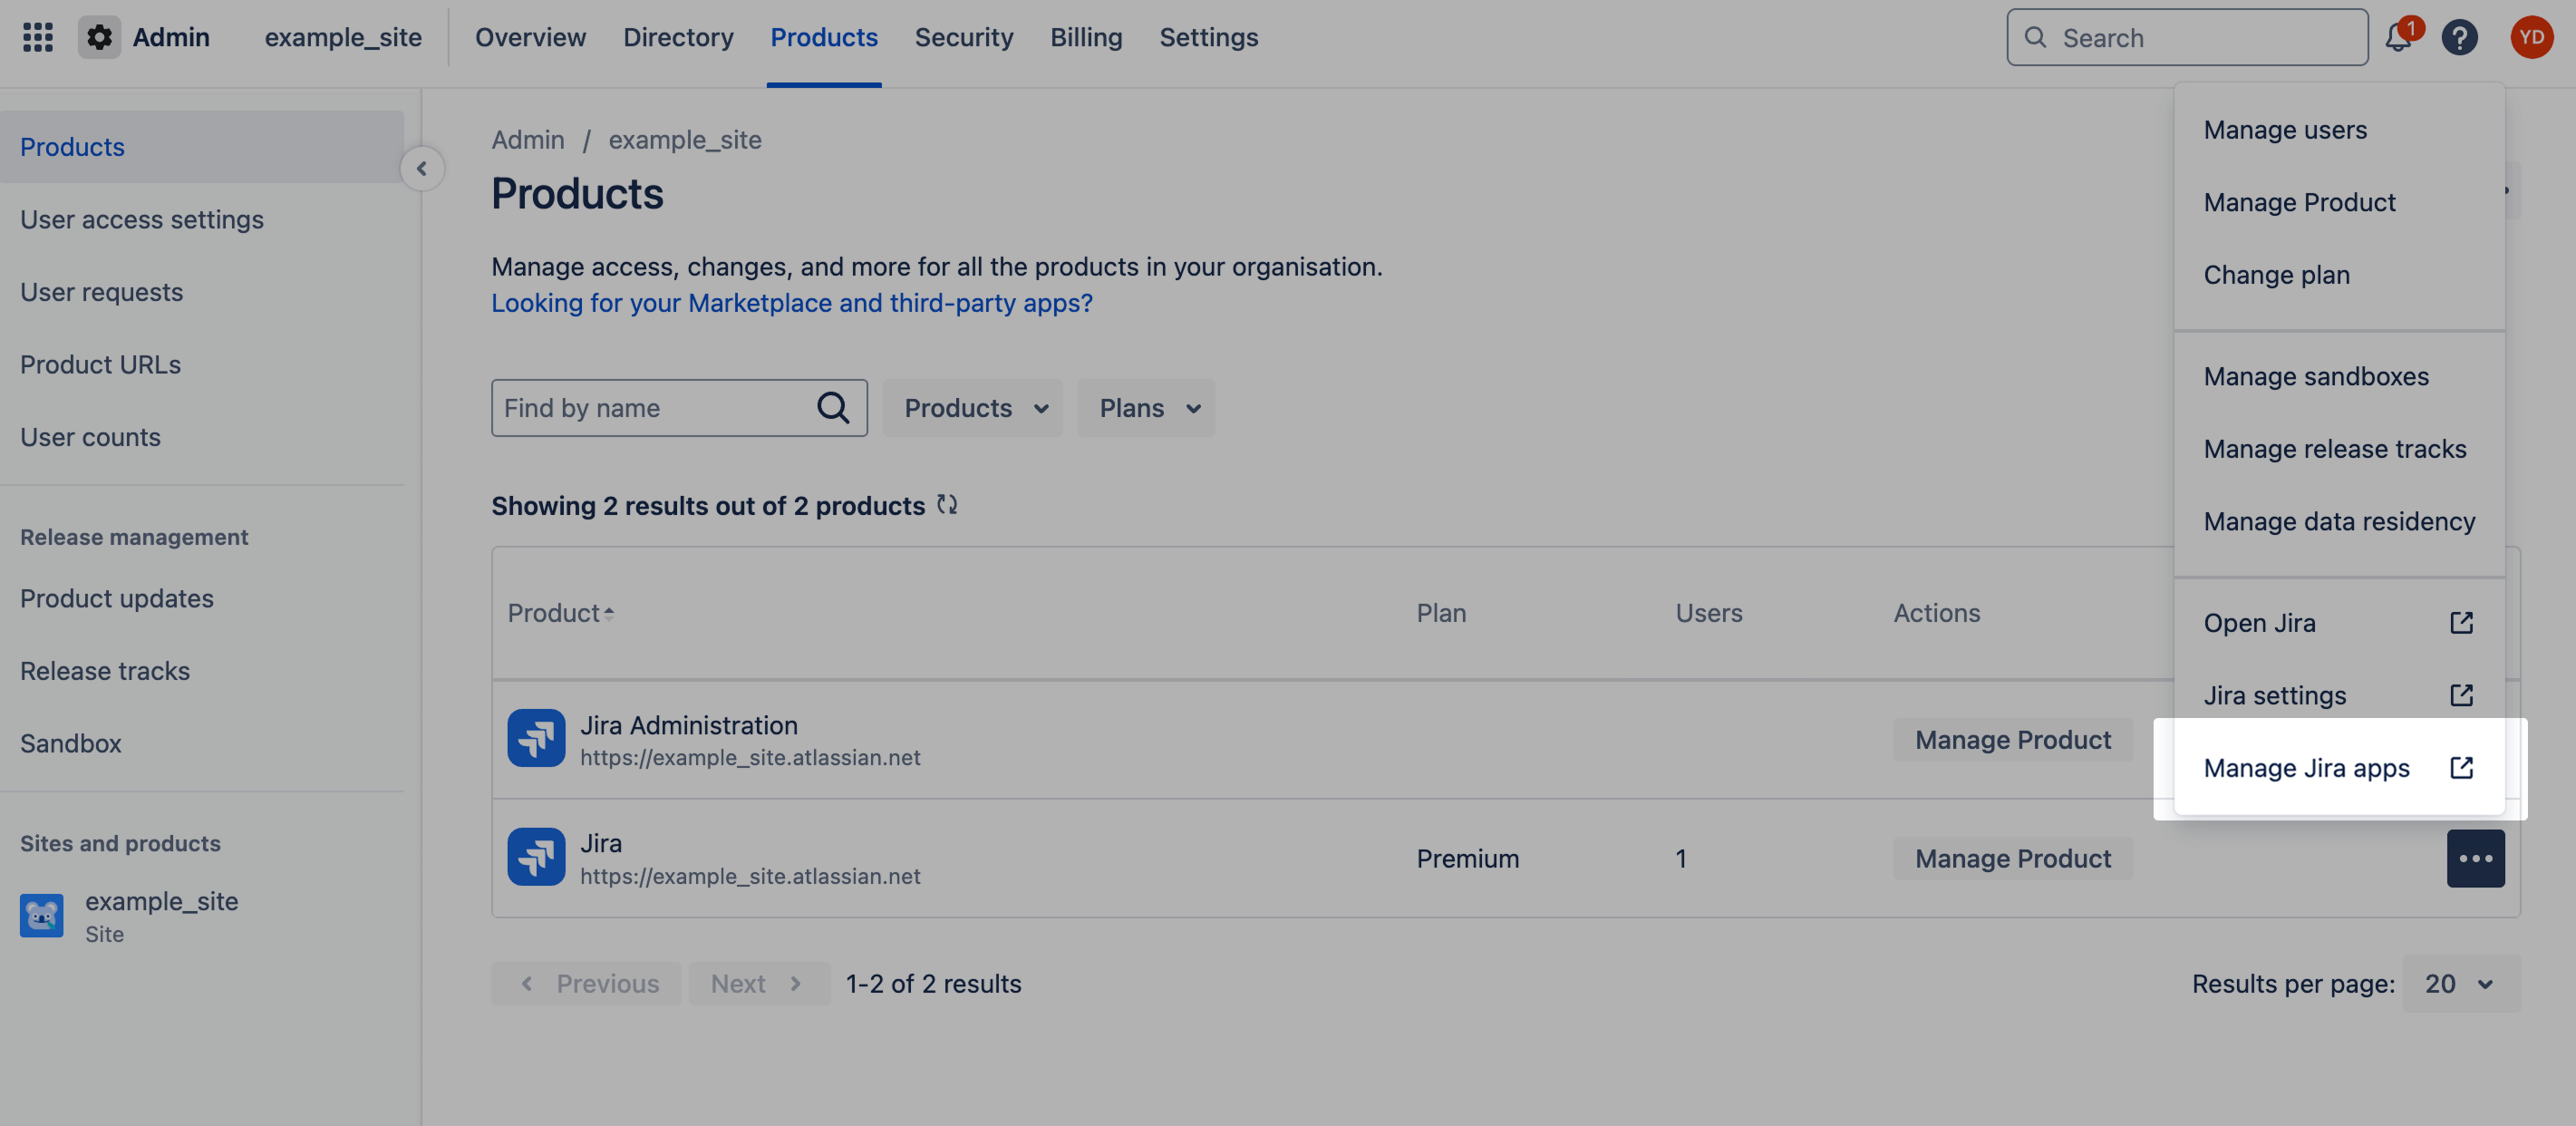The width and height of the screenshot is (2576, 1126).
Task: Open Product URLs in sidebar
Action: (x=203, y=364)
